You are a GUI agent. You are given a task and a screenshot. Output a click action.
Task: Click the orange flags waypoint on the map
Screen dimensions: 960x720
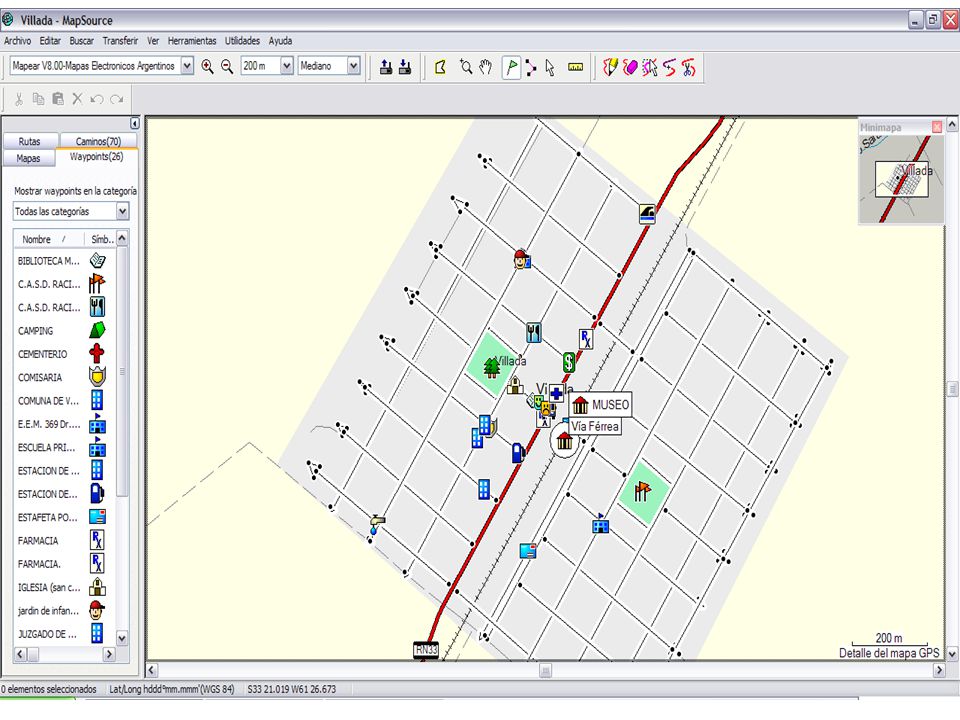coord(642,490)
